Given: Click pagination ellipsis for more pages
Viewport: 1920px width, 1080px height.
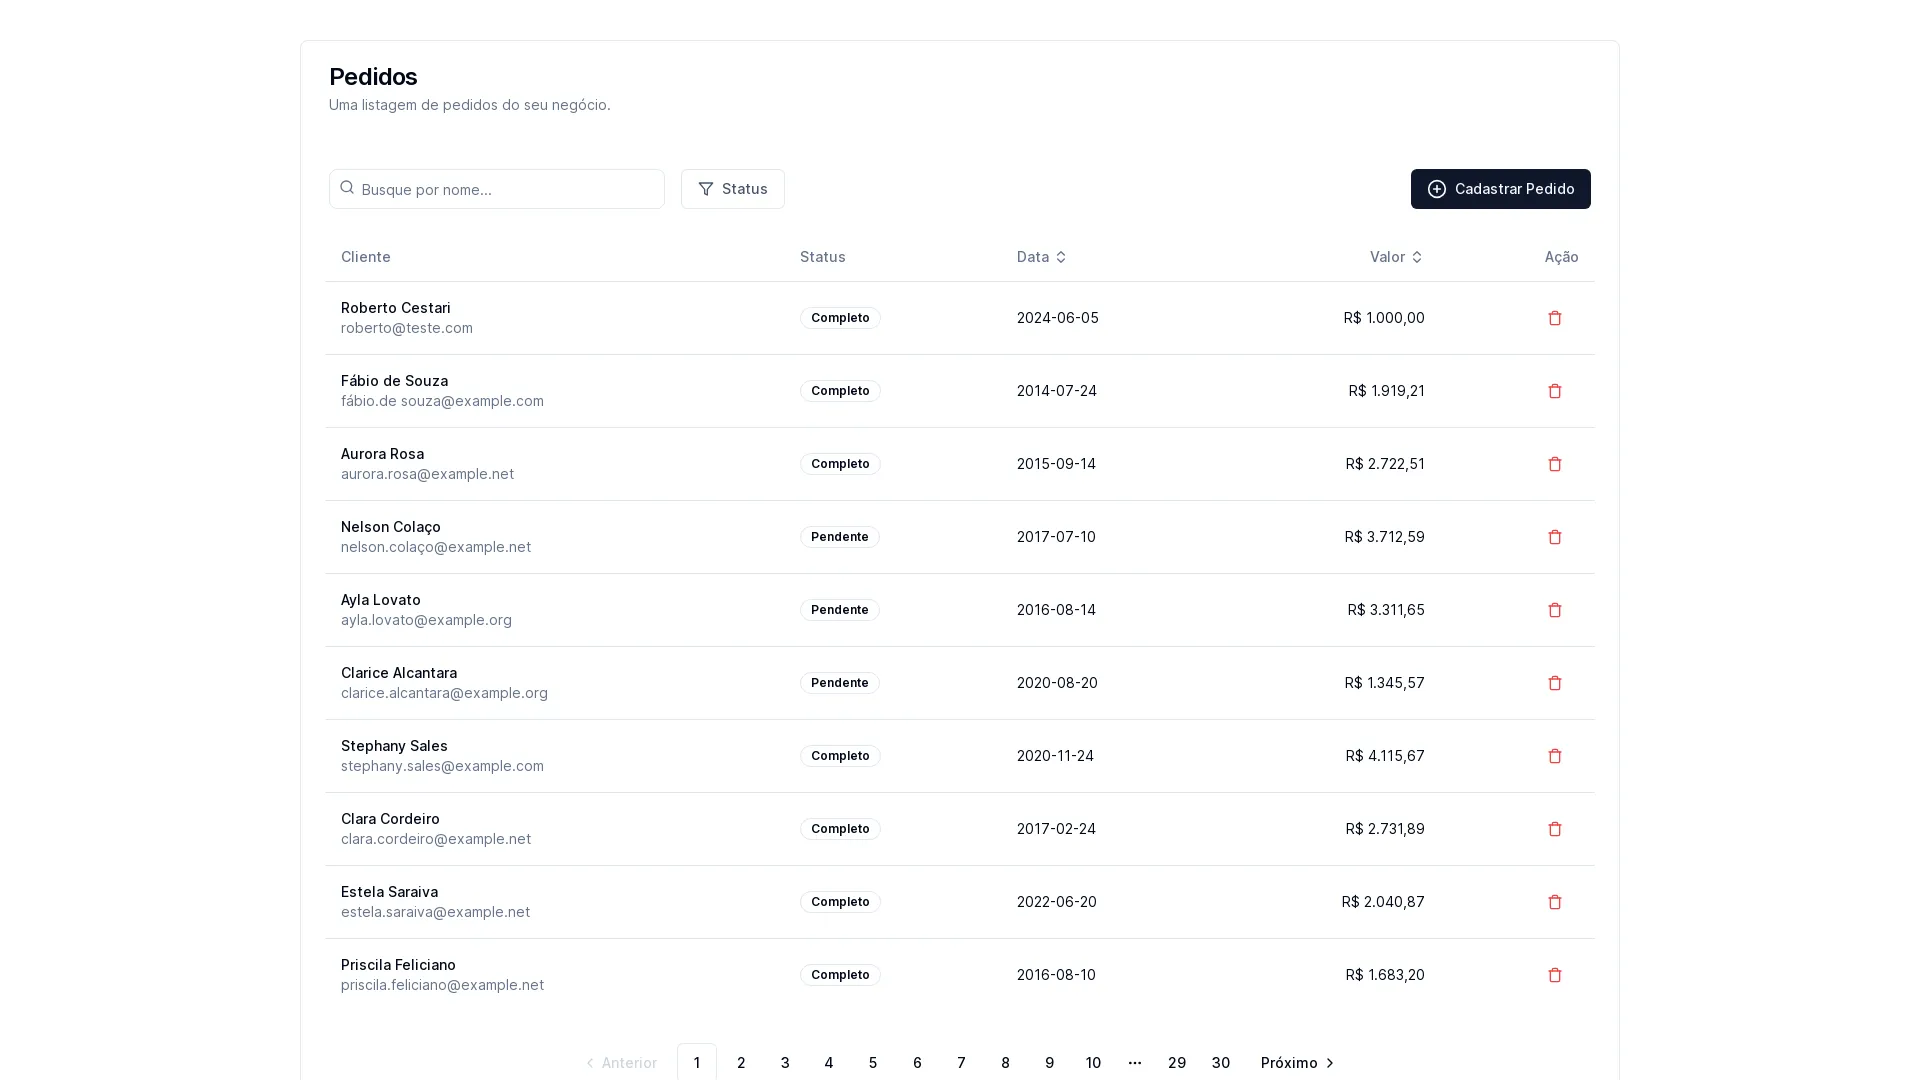Looking at the screenshot, I should point(1134,1062).
